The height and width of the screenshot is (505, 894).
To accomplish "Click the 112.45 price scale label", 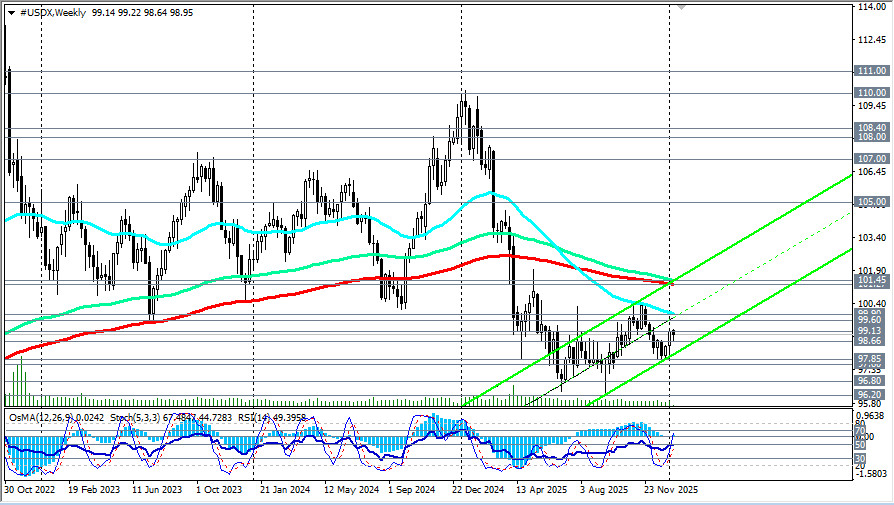I will [872, 40].
